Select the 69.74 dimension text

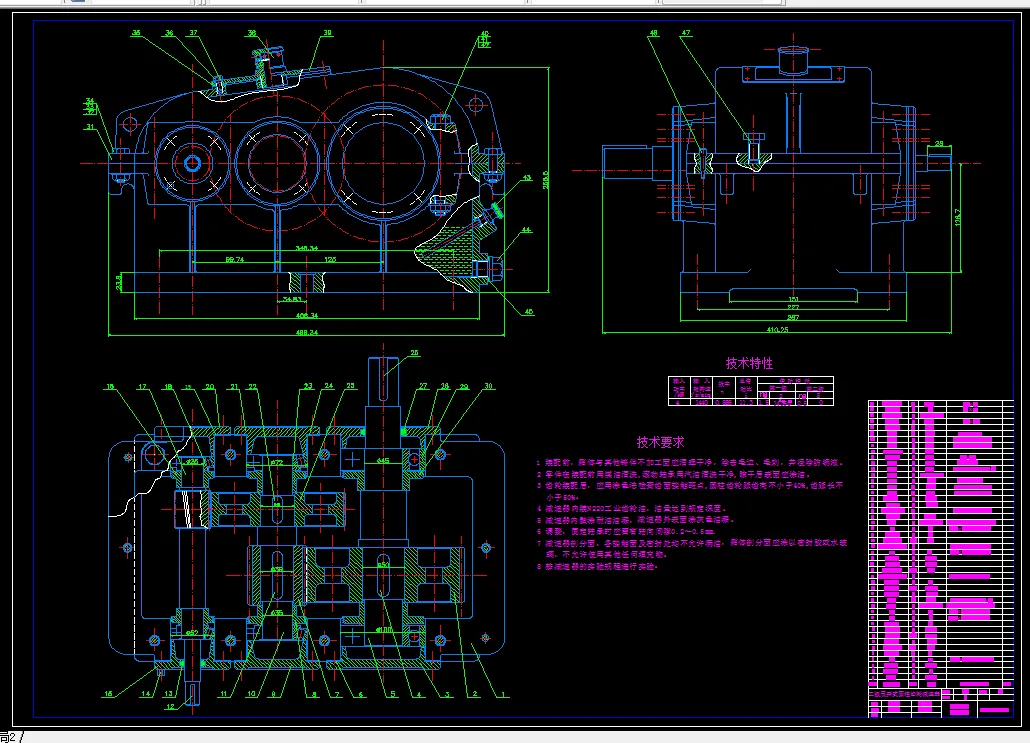tap(237, 257)
